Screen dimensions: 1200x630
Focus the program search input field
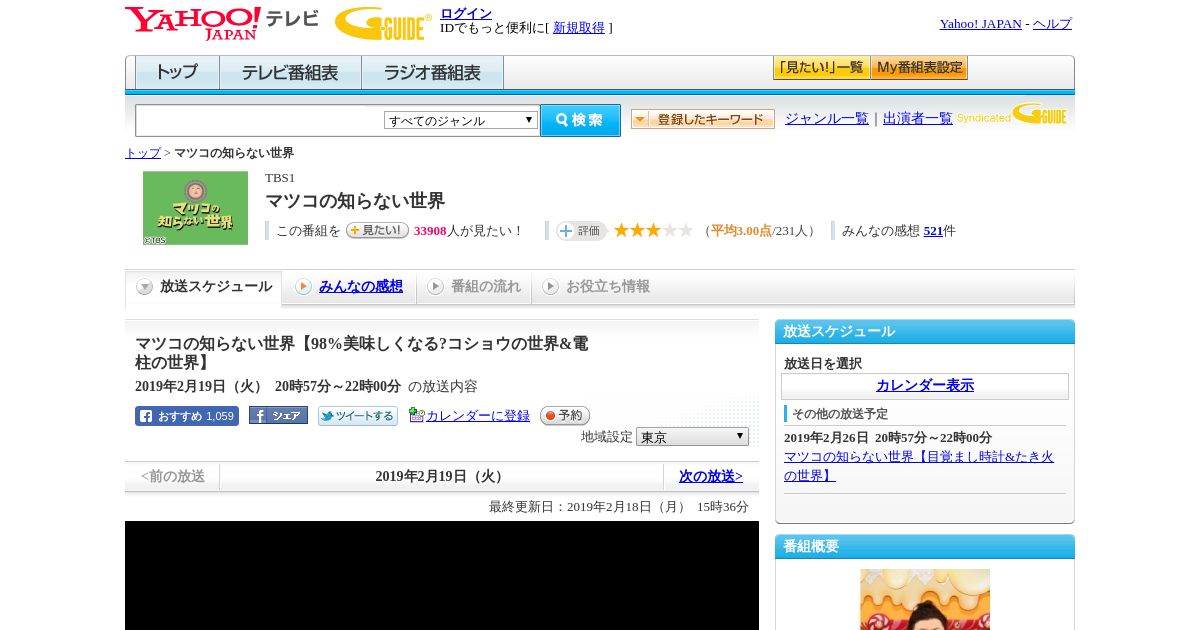click(x=260, y=121)
